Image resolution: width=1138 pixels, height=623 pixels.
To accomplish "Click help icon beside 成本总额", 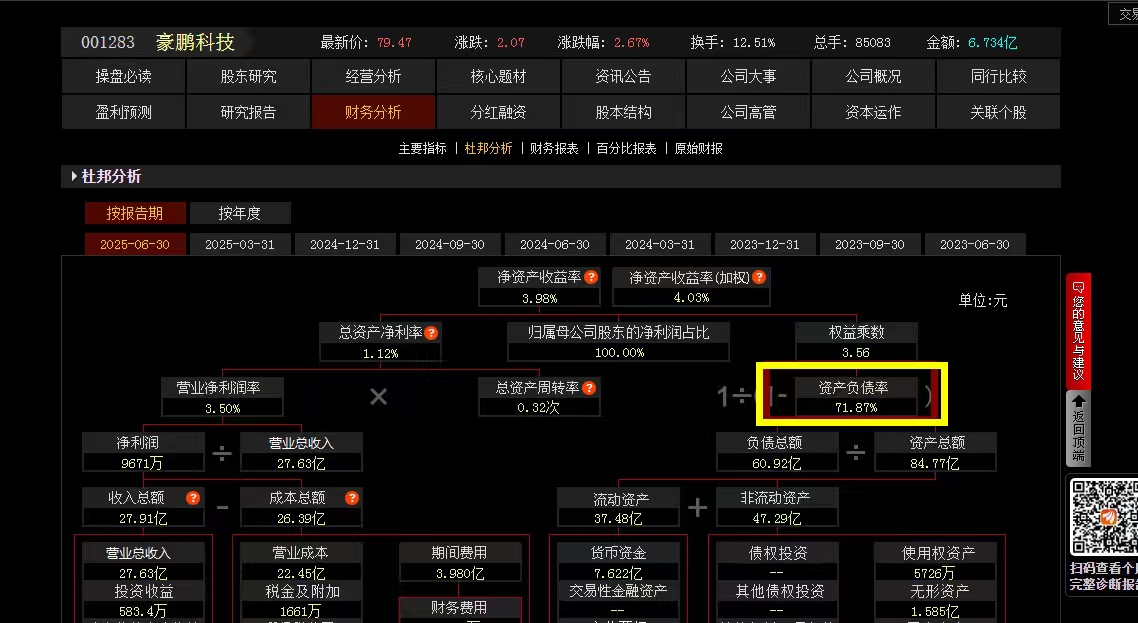I will coord(352,498).
